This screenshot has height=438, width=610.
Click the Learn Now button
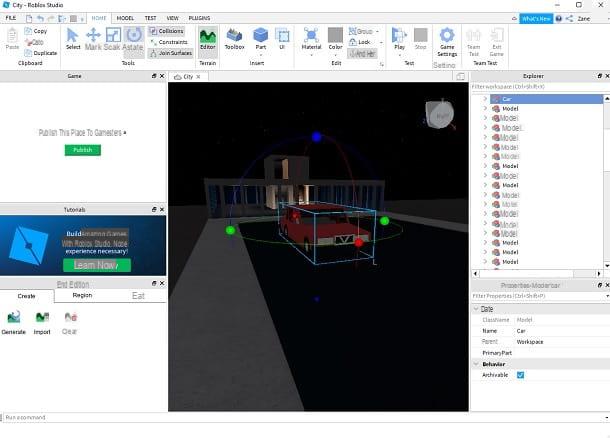coord(97,265)
